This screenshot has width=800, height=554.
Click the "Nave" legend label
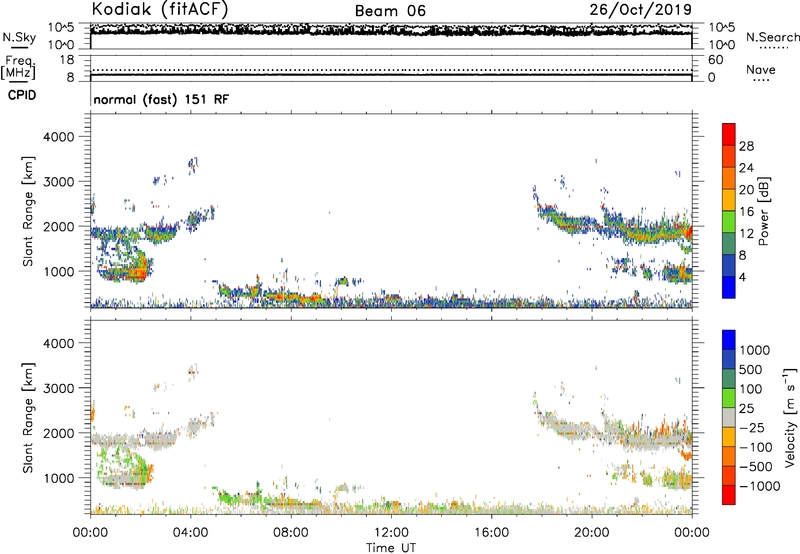point(761,70)
